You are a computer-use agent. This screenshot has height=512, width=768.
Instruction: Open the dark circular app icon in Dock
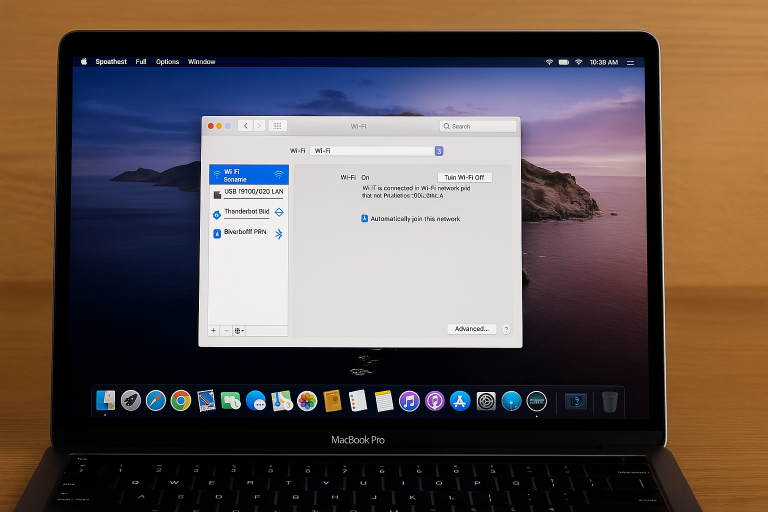pyautogui.click(x=536, y=401)
